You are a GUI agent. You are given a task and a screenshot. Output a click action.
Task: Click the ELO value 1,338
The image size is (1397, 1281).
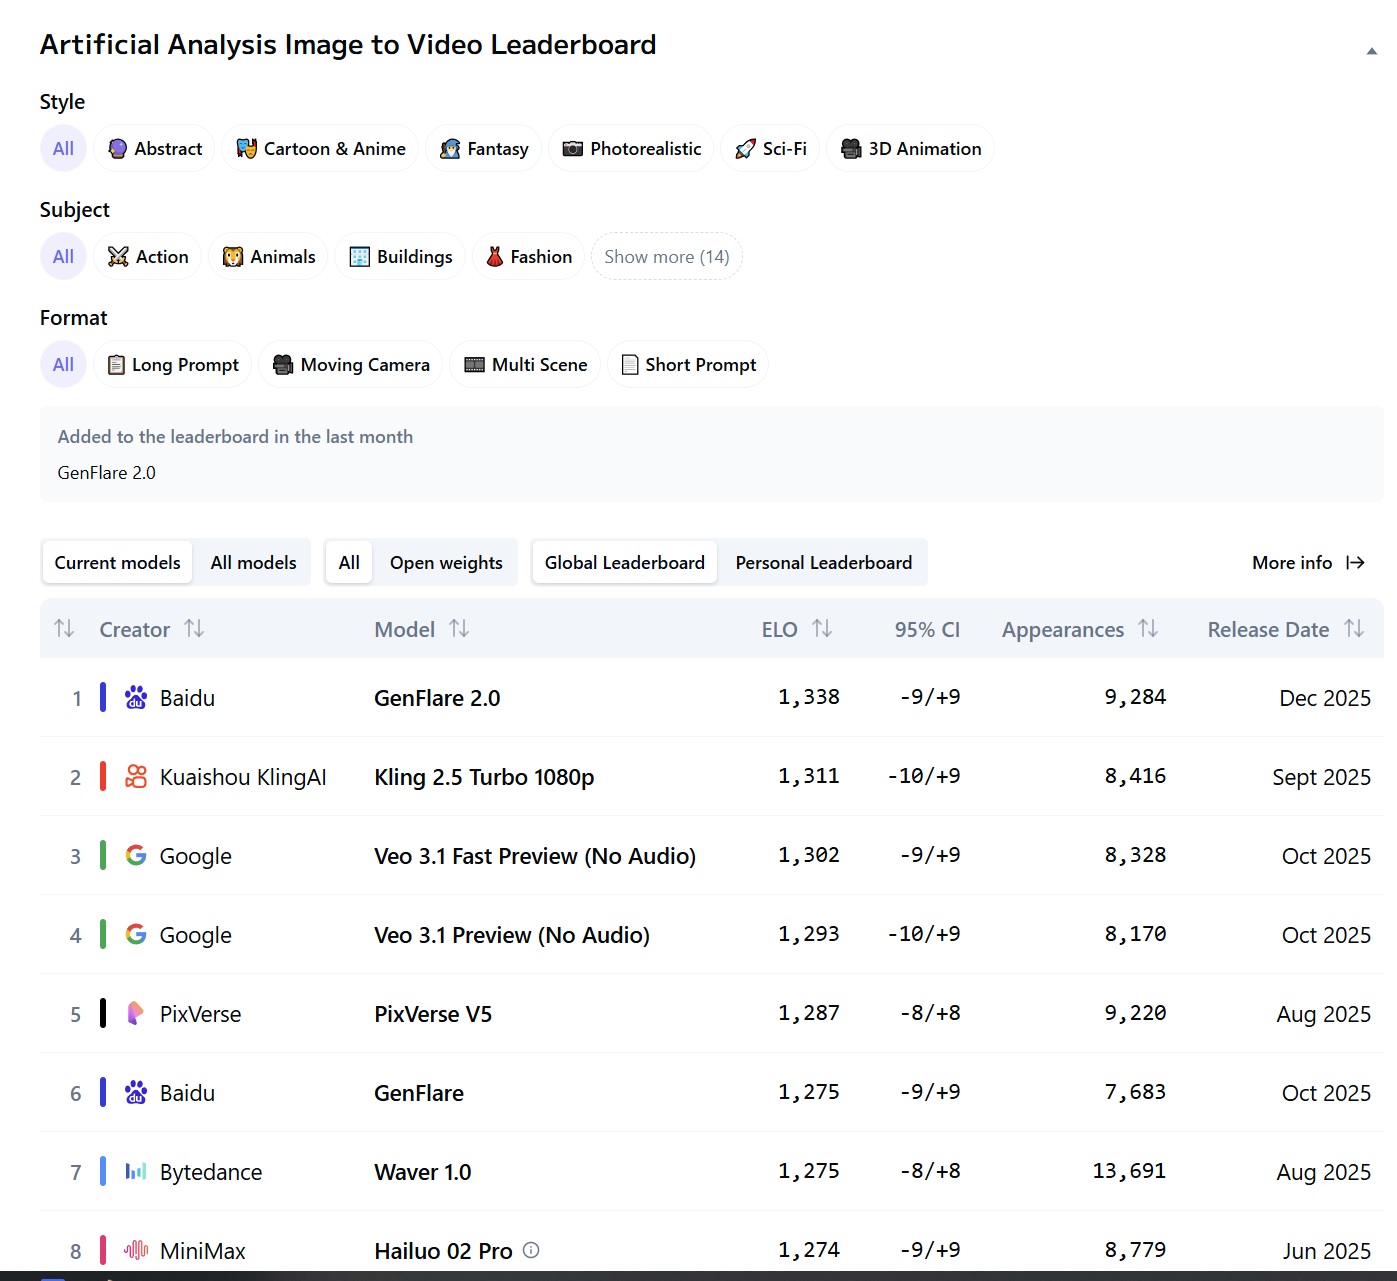pos(809,697)
